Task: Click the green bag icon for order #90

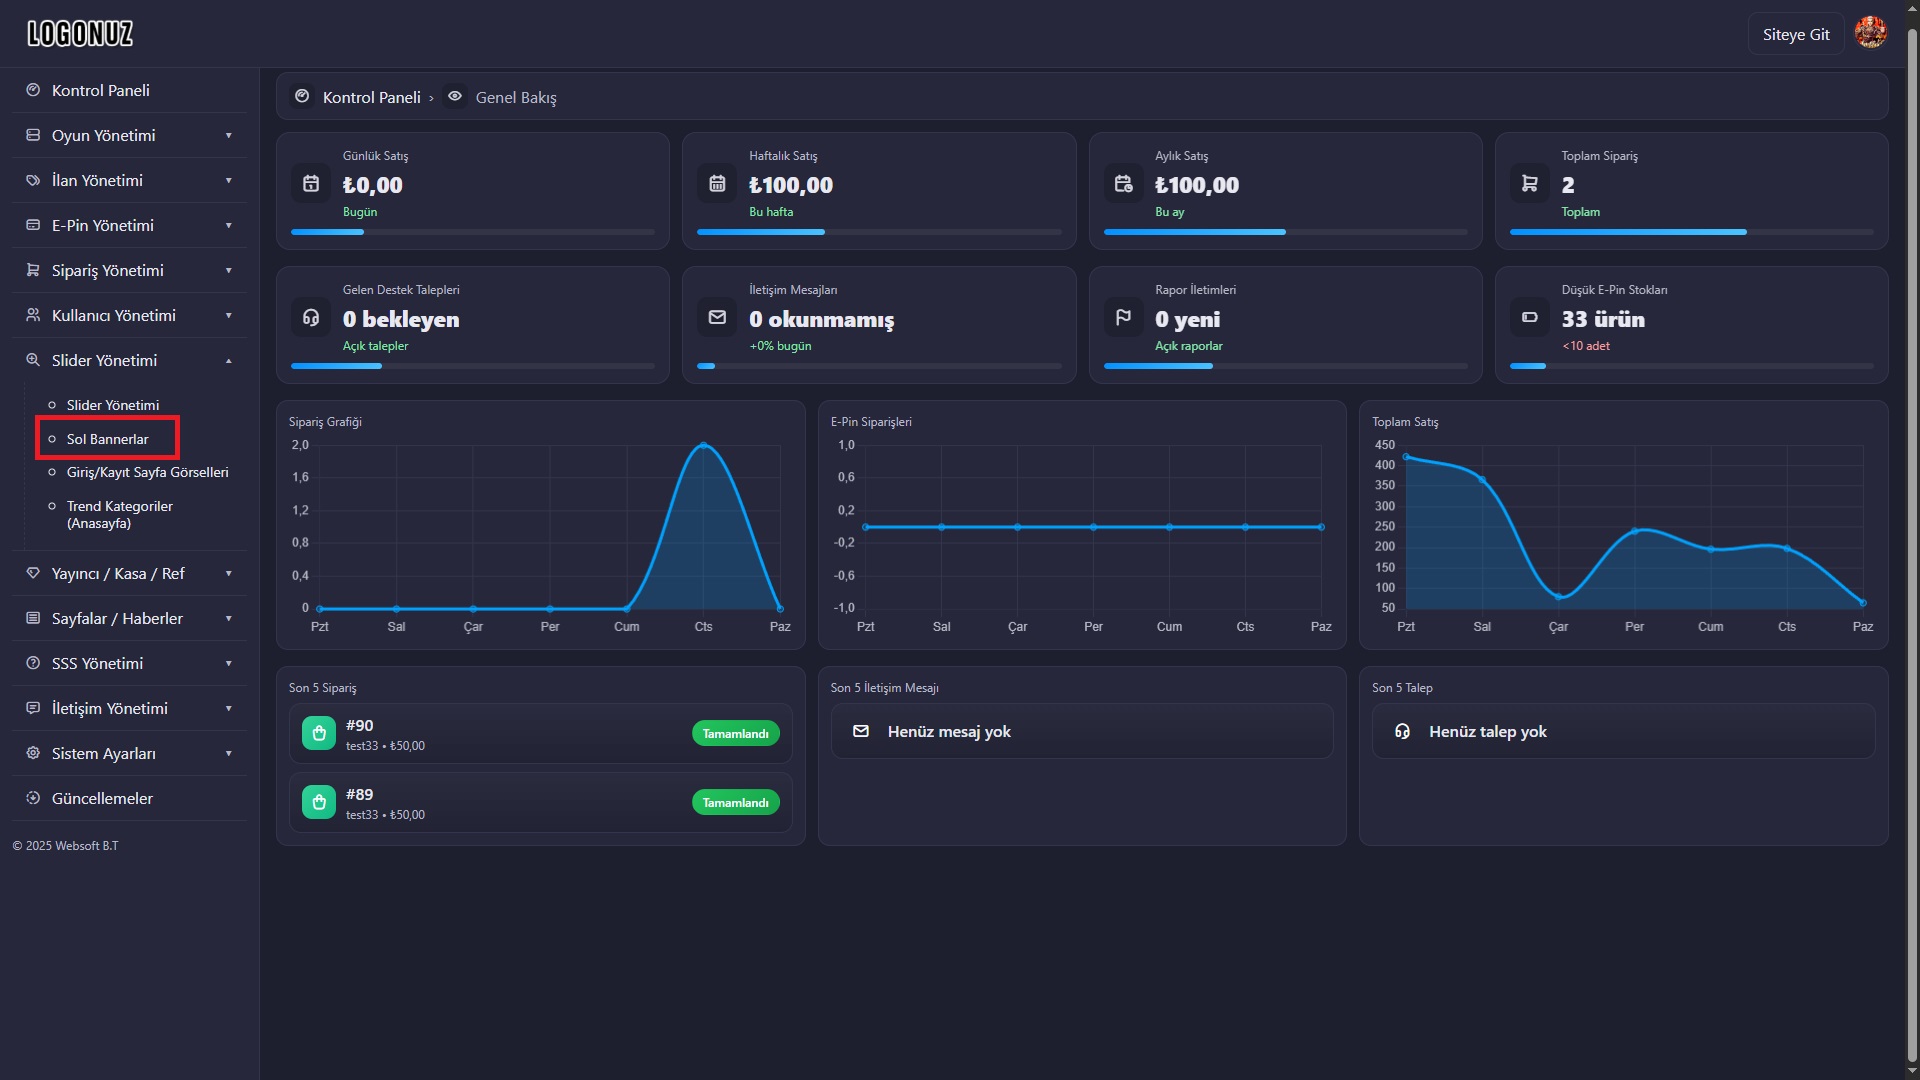Action: click(x=319, y=733)
